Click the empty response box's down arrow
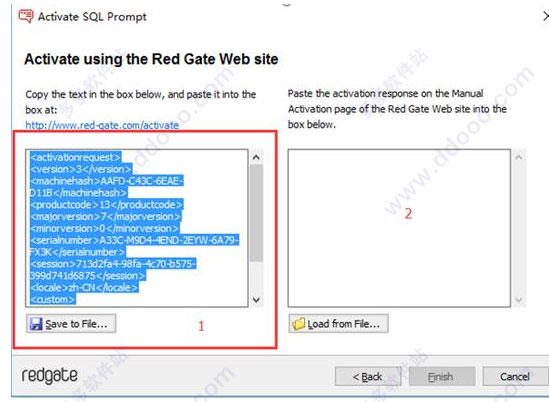Image resolution: width=549 pixels, height=402 pixels. (519, 300)
